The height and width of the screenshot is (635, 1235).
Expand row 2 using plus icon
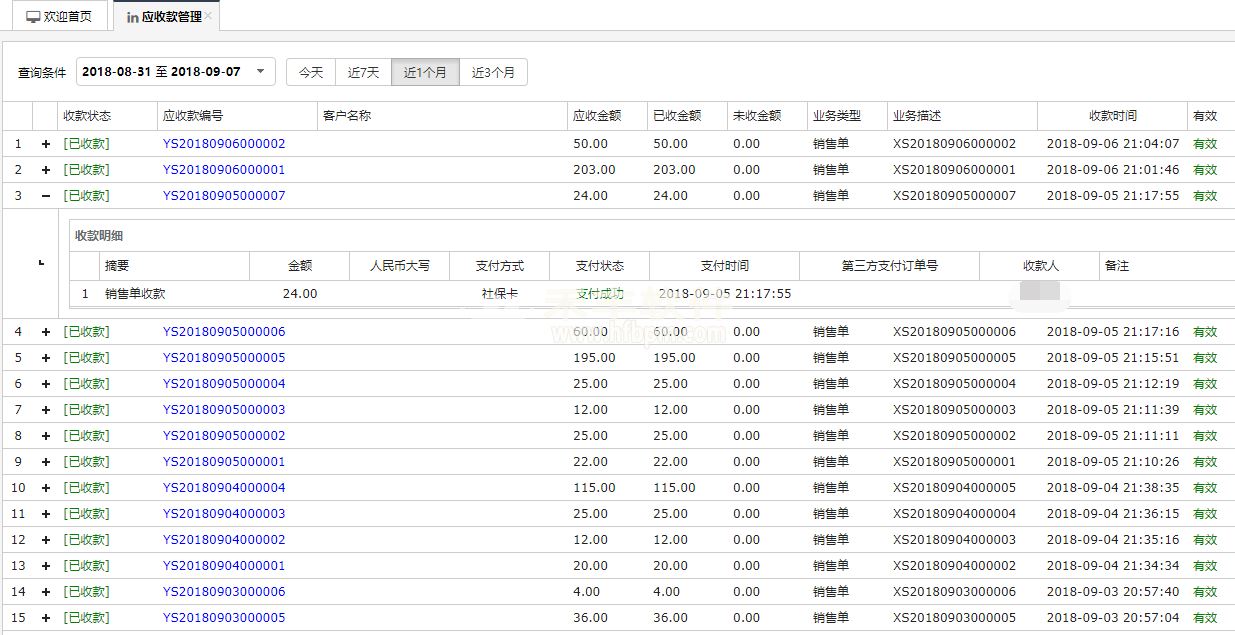click(46, 170)
